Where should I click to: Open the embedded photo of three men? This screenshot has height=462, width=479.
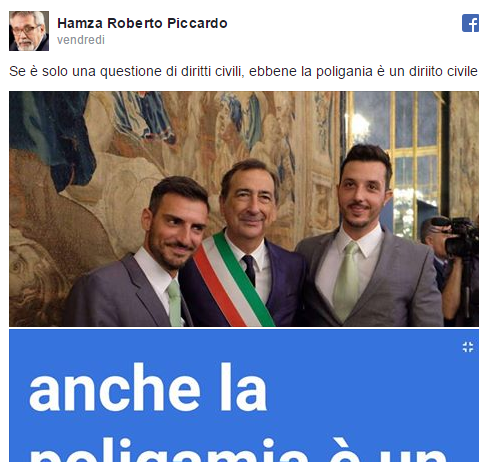pyautogui.click(x=244, y=209)
